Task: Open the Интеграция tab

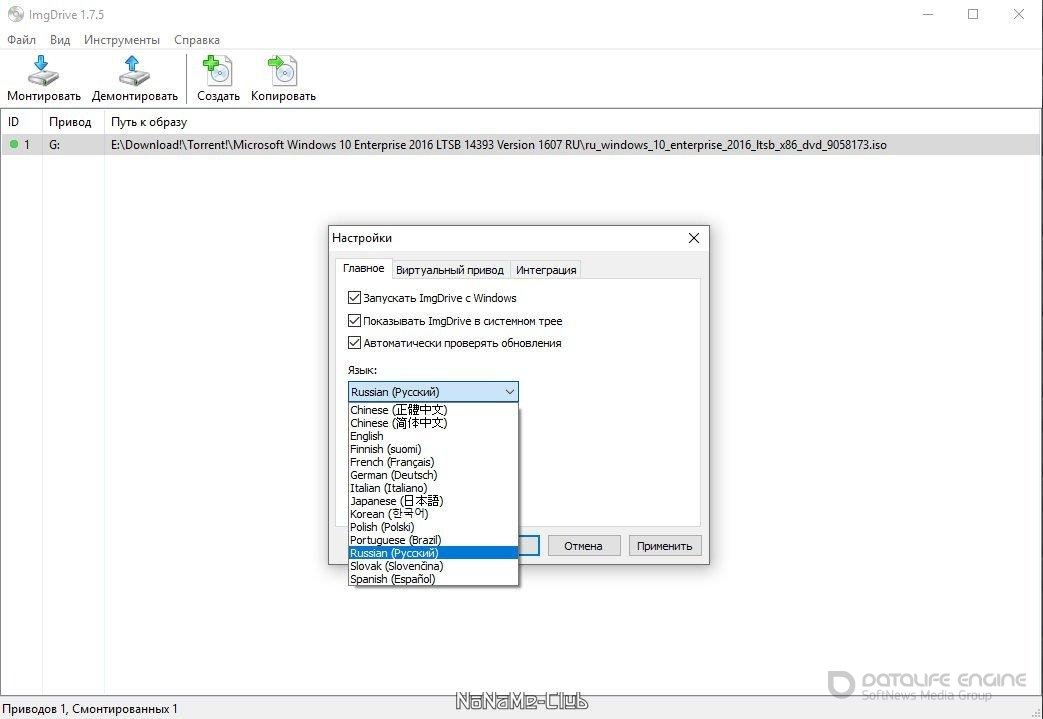Action: coord(546,270)
